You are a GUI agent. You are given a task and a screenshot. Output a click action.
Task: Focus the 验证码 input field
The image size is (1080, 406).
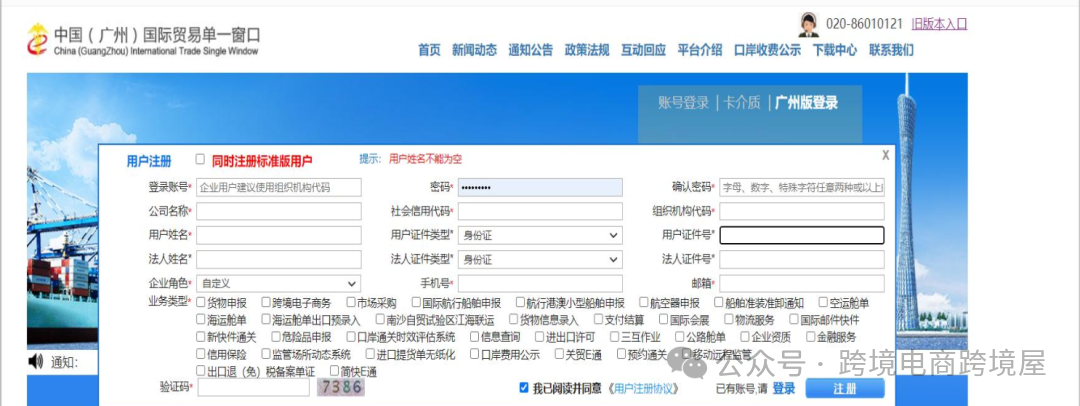[x=253, y=388]
